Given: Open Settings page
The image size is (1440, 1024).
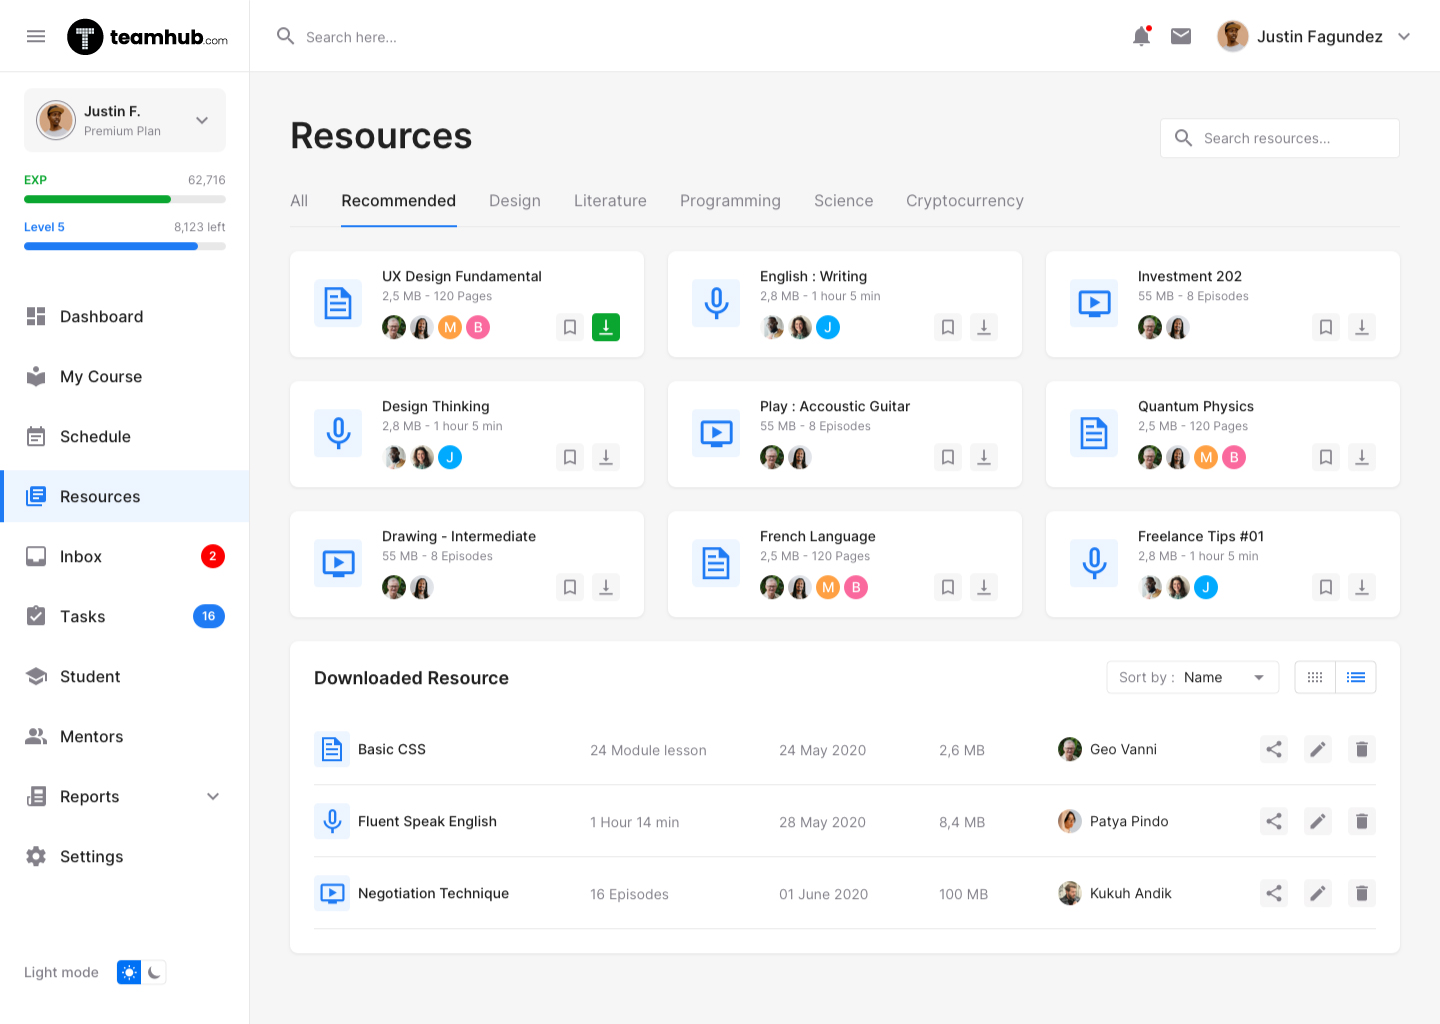Looking at the screenshot, I should [x=125, y=856].
